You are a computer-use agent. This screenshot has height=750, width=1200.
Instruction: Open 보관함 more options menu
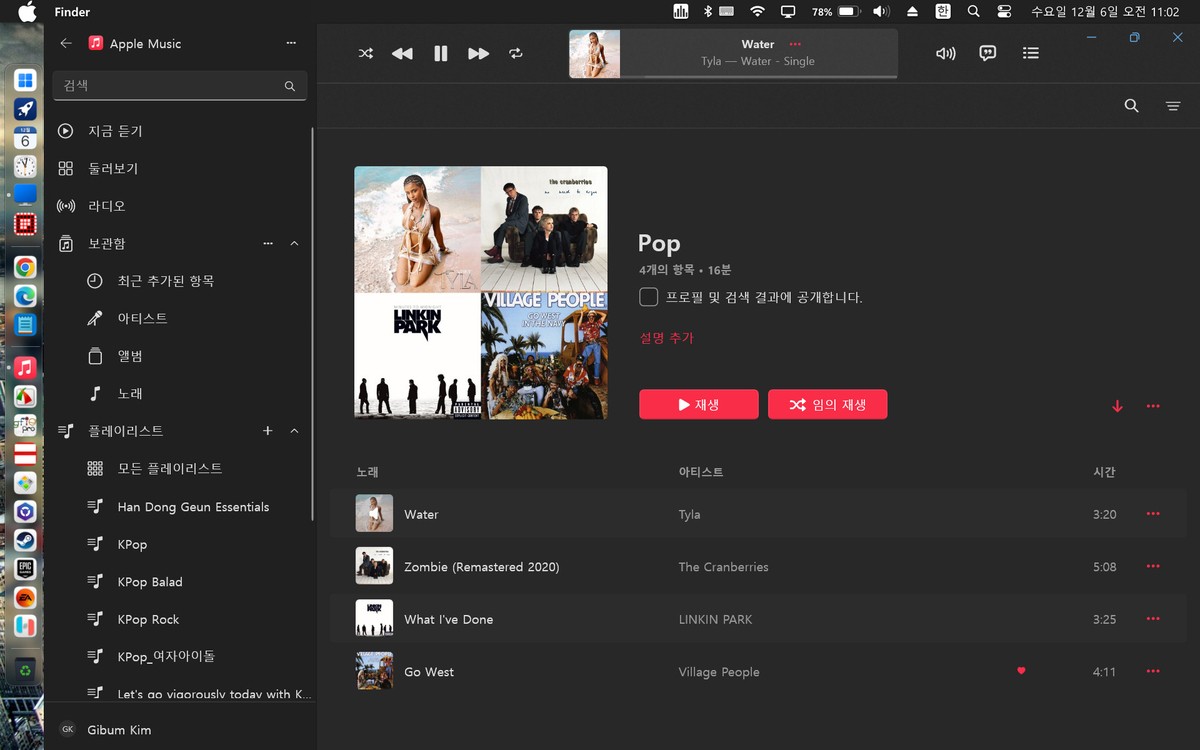(267, 243)
